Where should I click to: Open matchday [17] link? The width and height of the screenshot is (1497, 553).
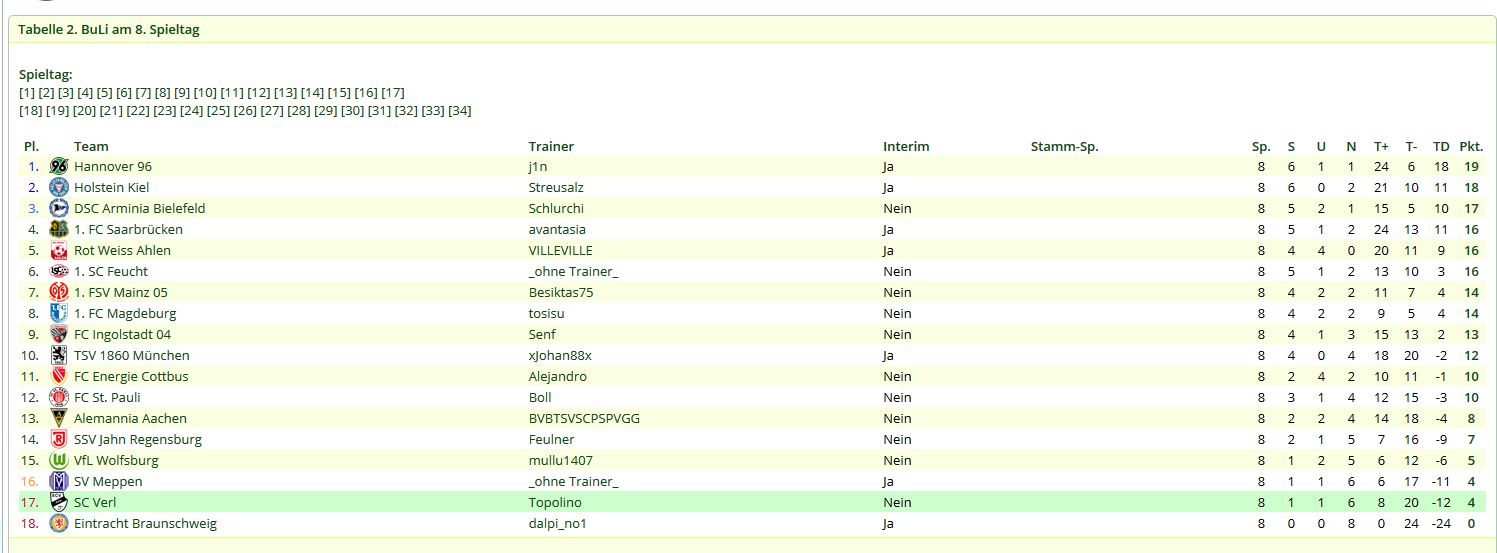(393, 92)
